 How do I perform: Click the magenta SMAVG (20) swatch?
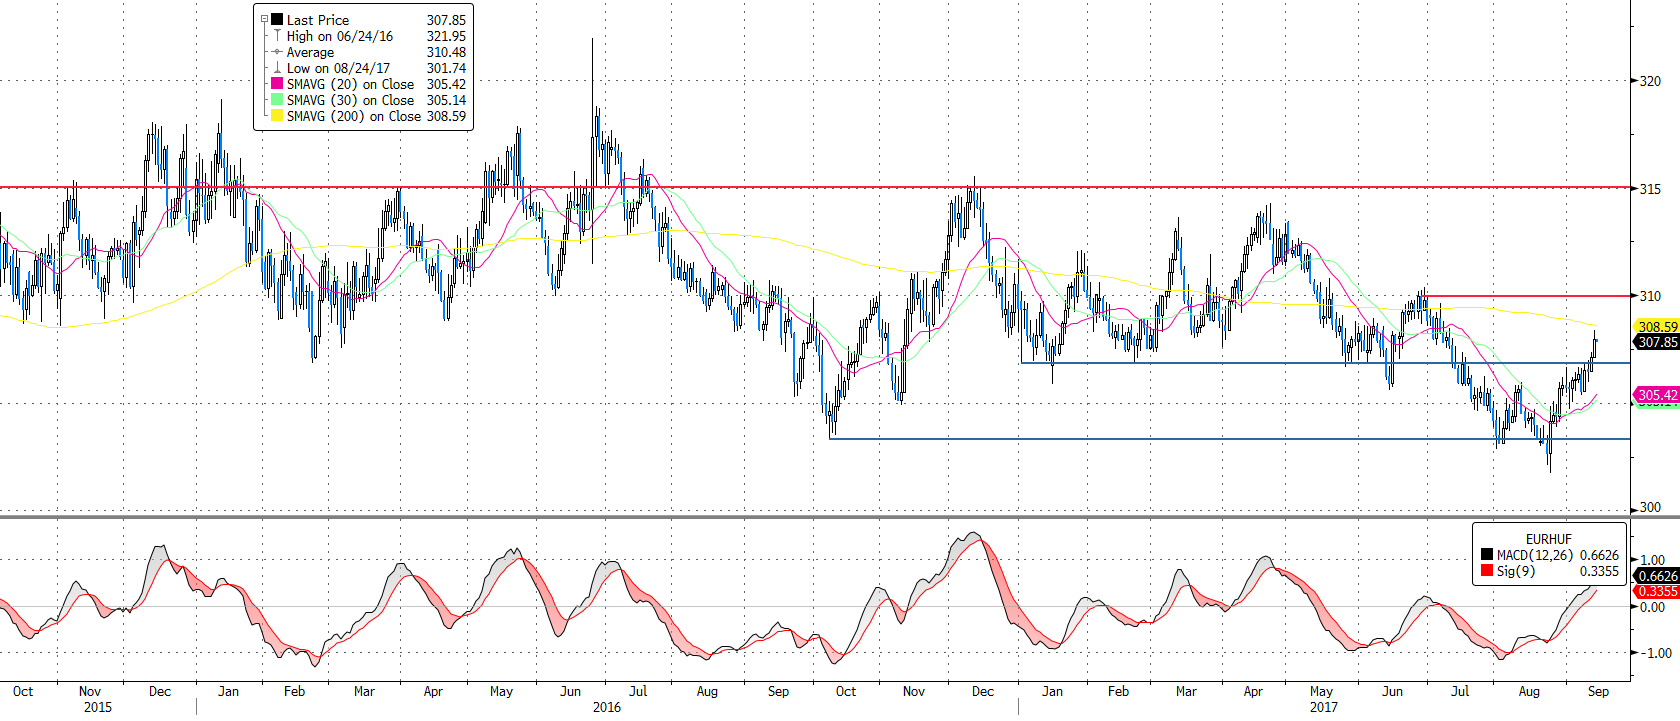coord(277,83)
